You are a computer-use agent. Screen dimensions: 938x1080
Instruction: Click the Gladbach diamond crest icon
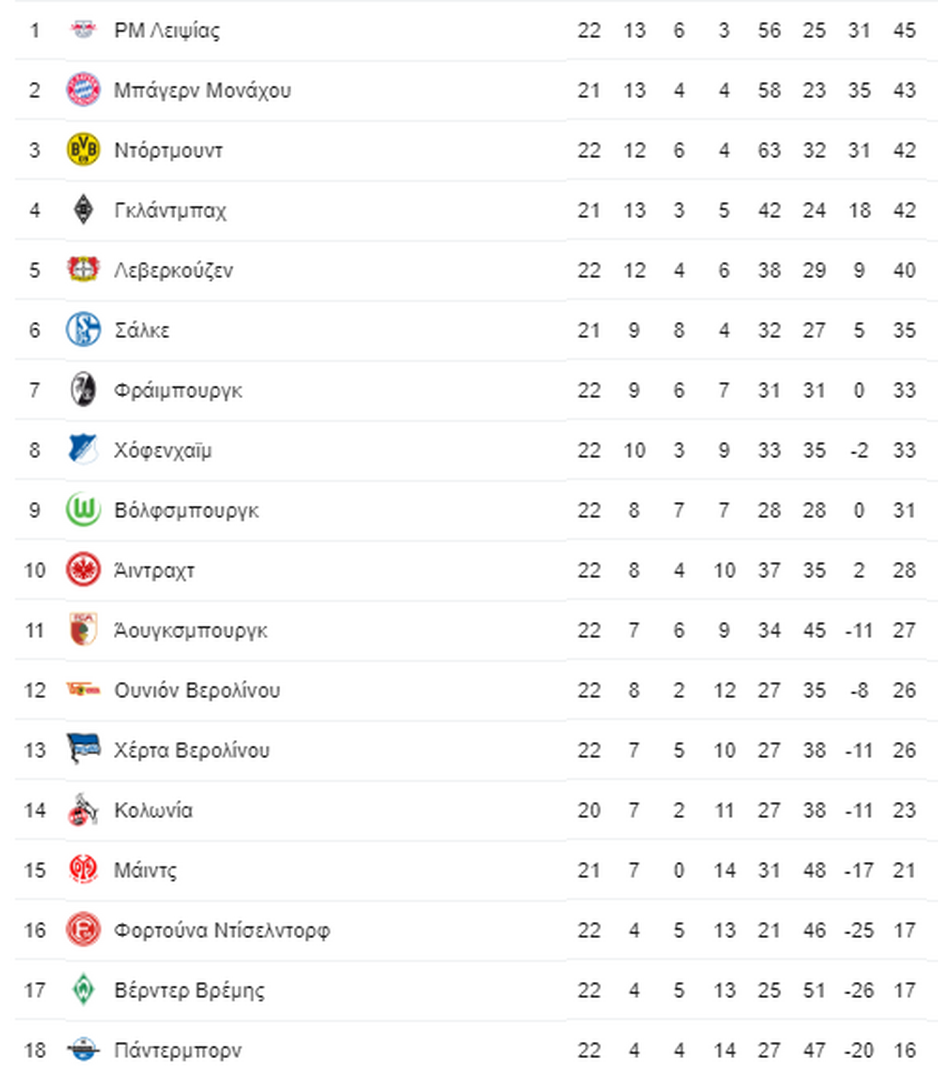[x=83, y=209]
